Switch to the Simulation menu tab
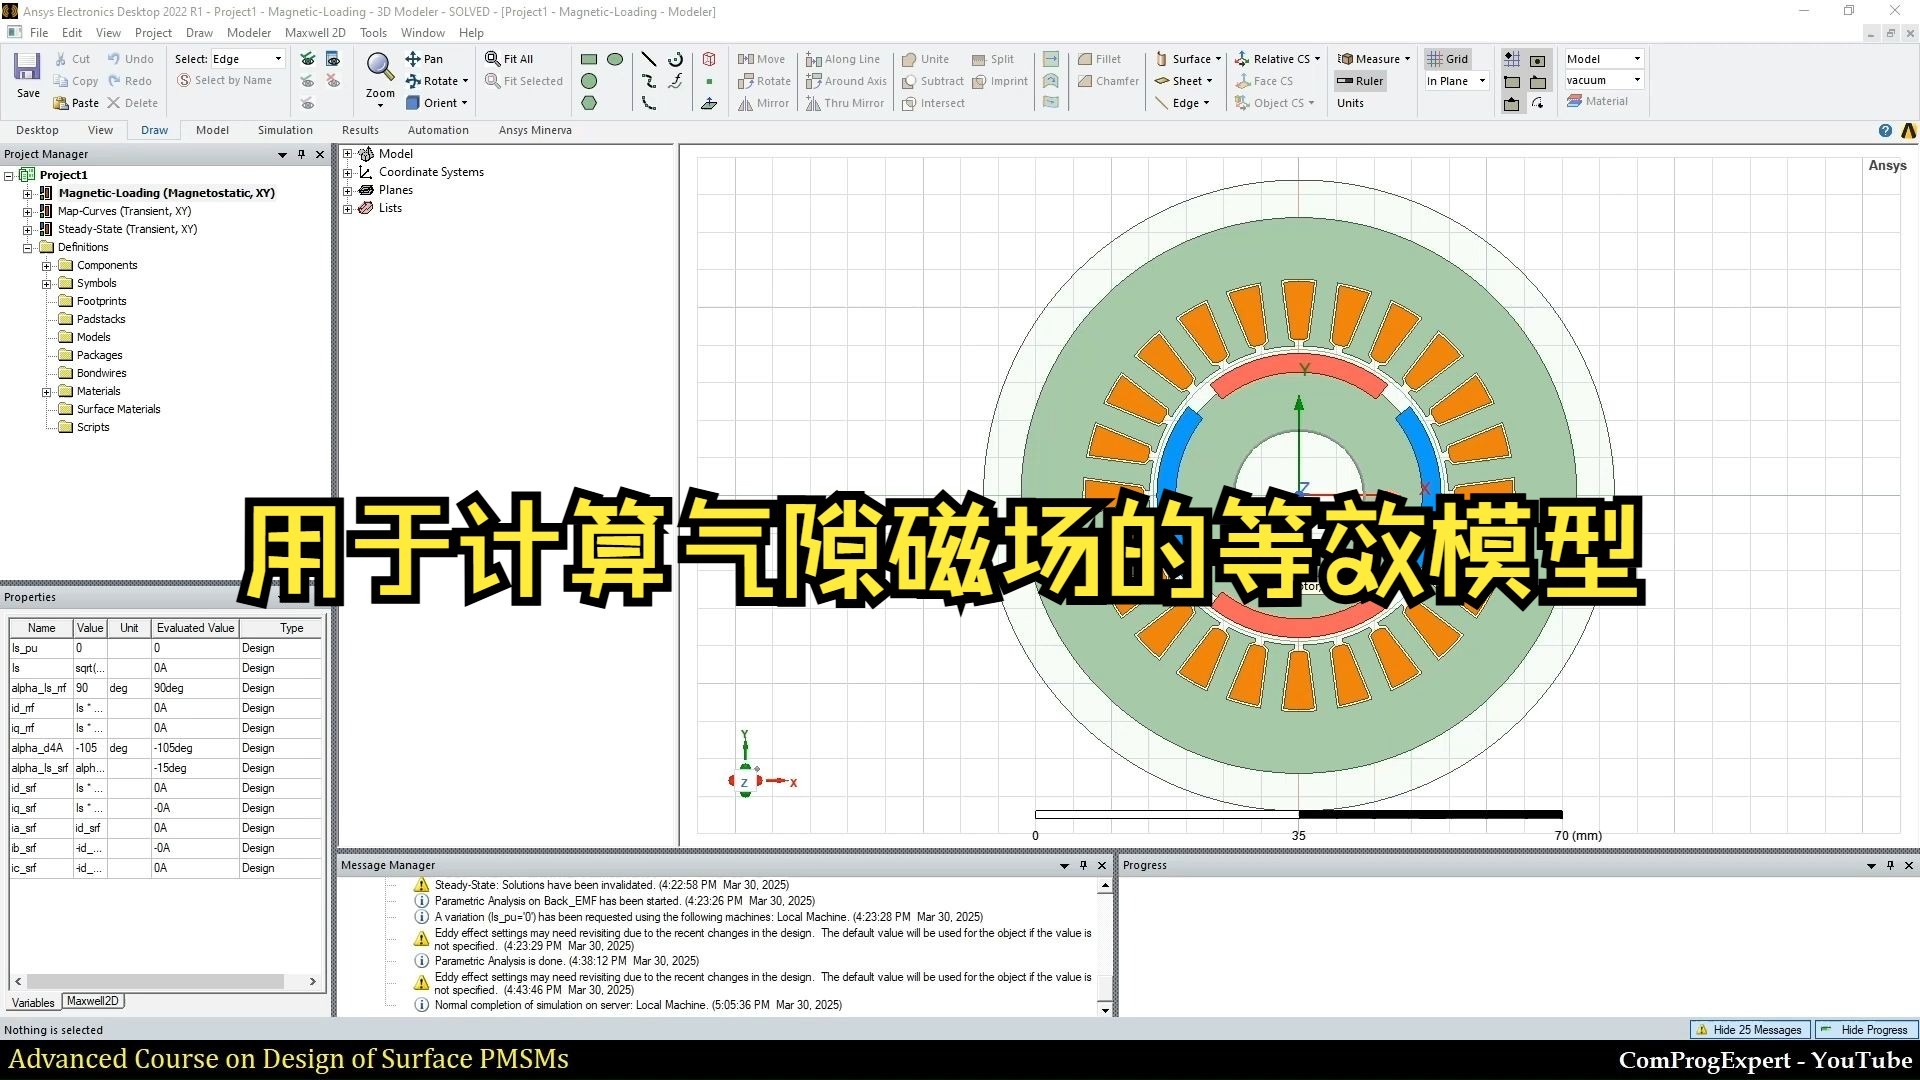The height and width of the screenshot is (1080, 1920). click(x=284, y=129)
